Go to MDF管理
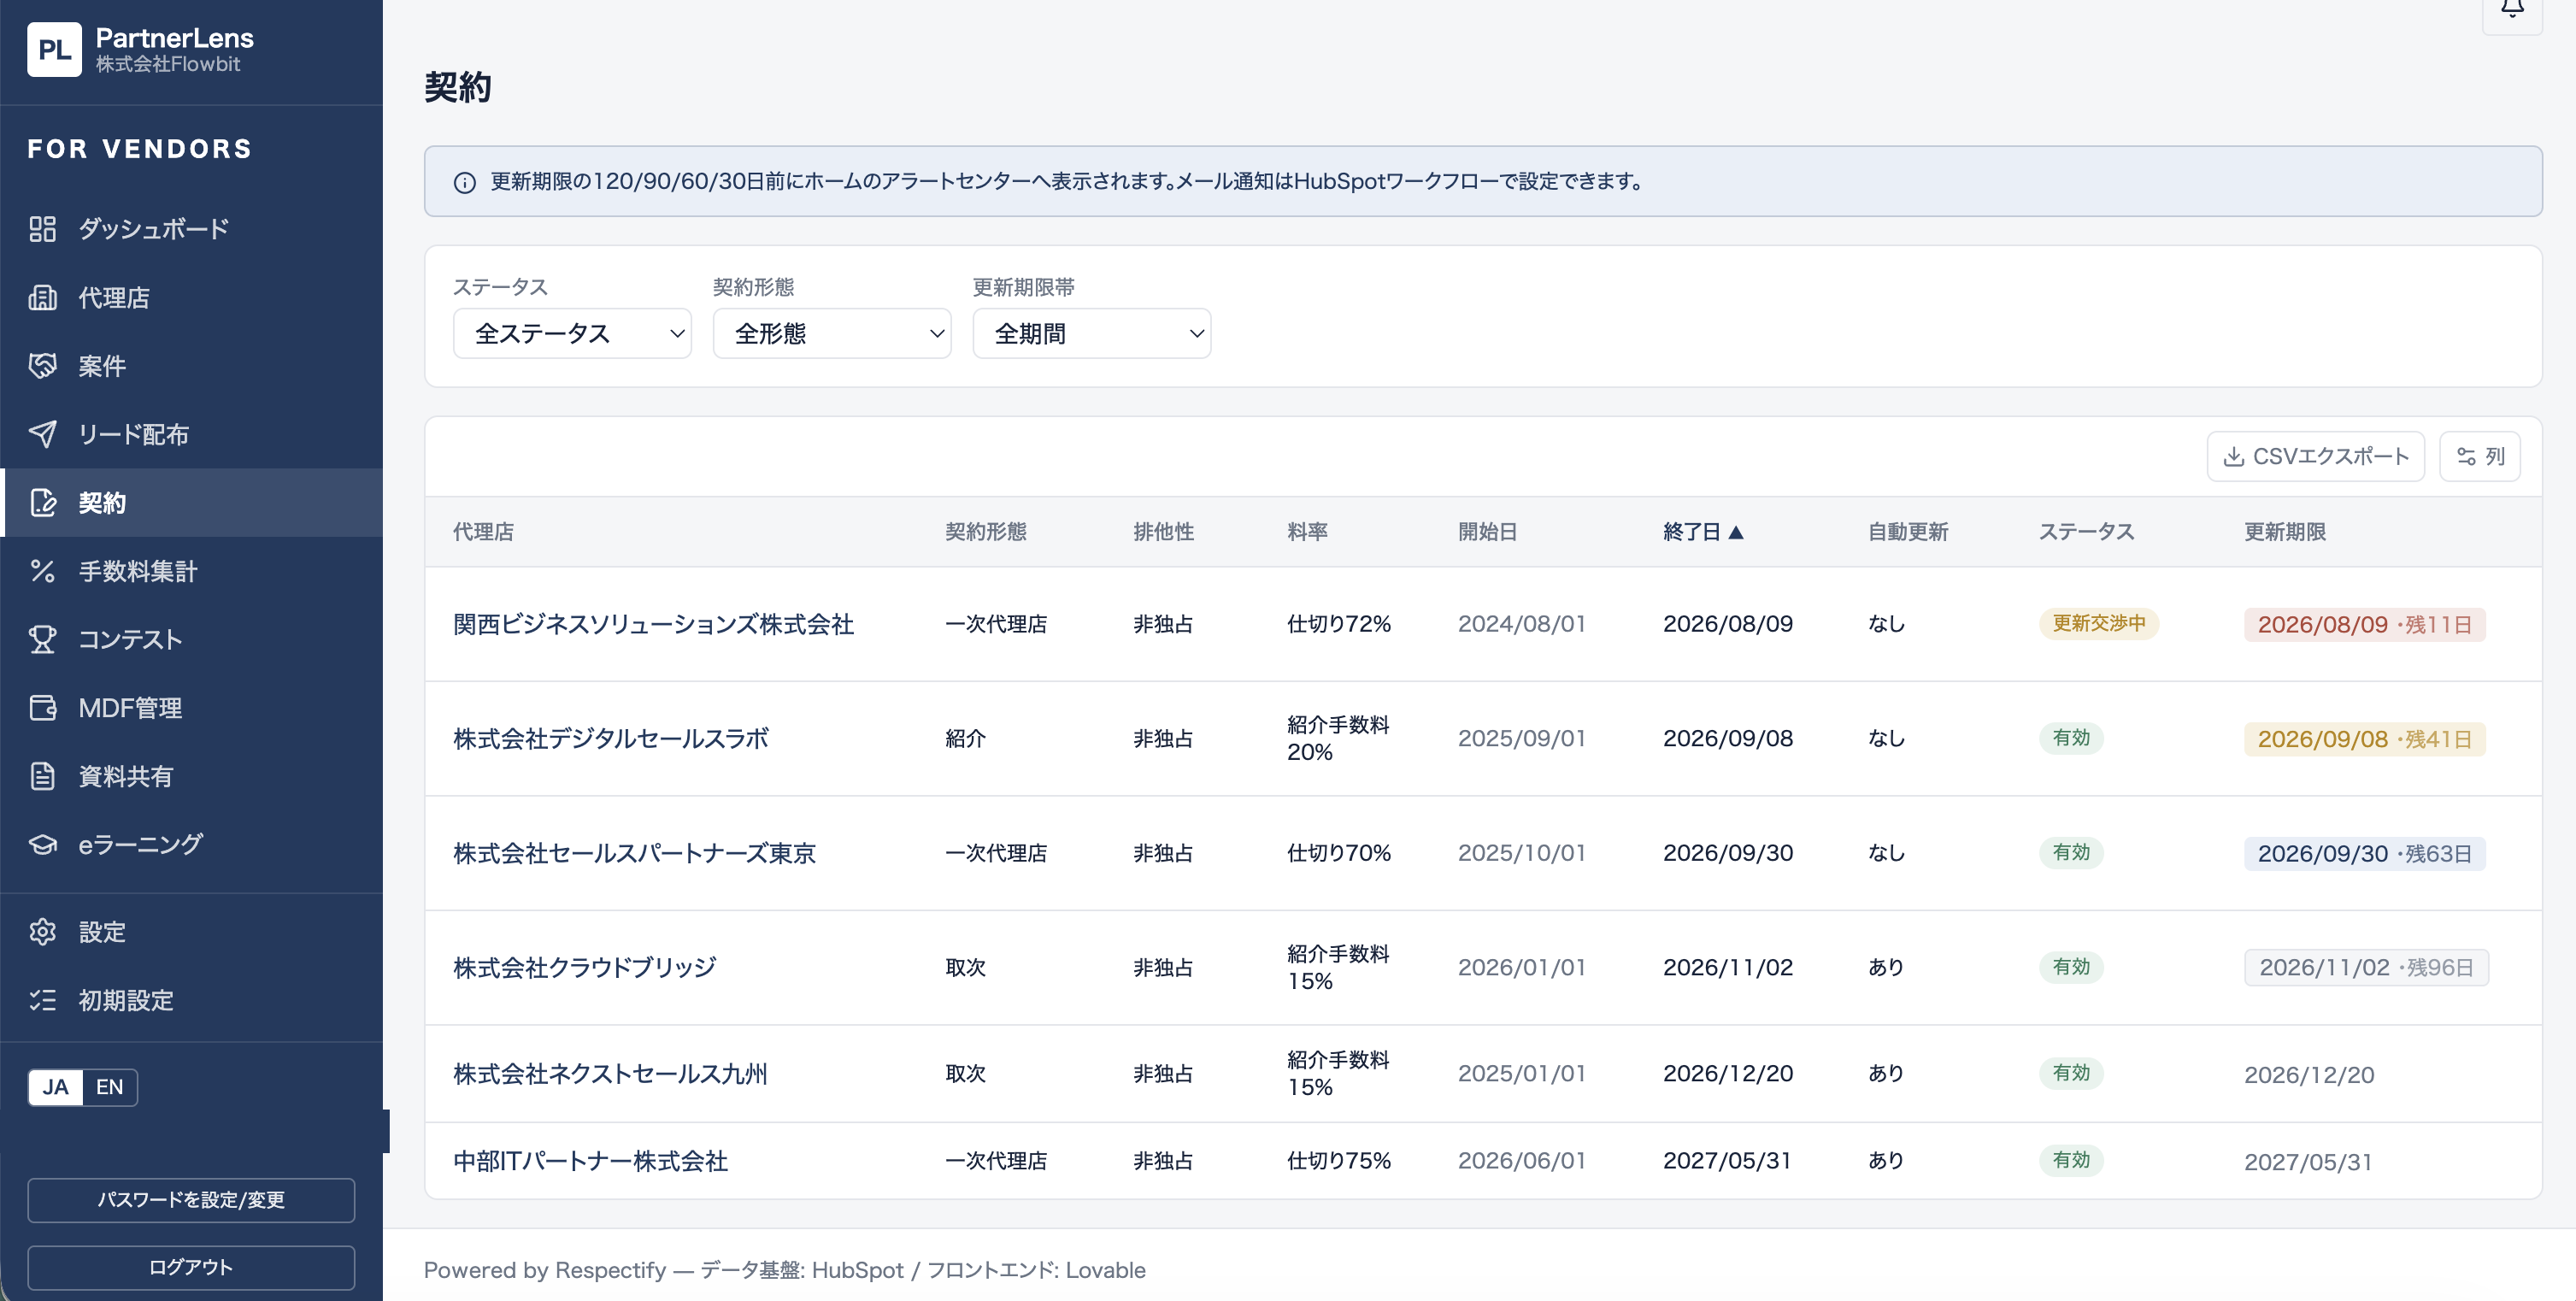This screenshot has width=2576, height=1301. click(191, 708)
